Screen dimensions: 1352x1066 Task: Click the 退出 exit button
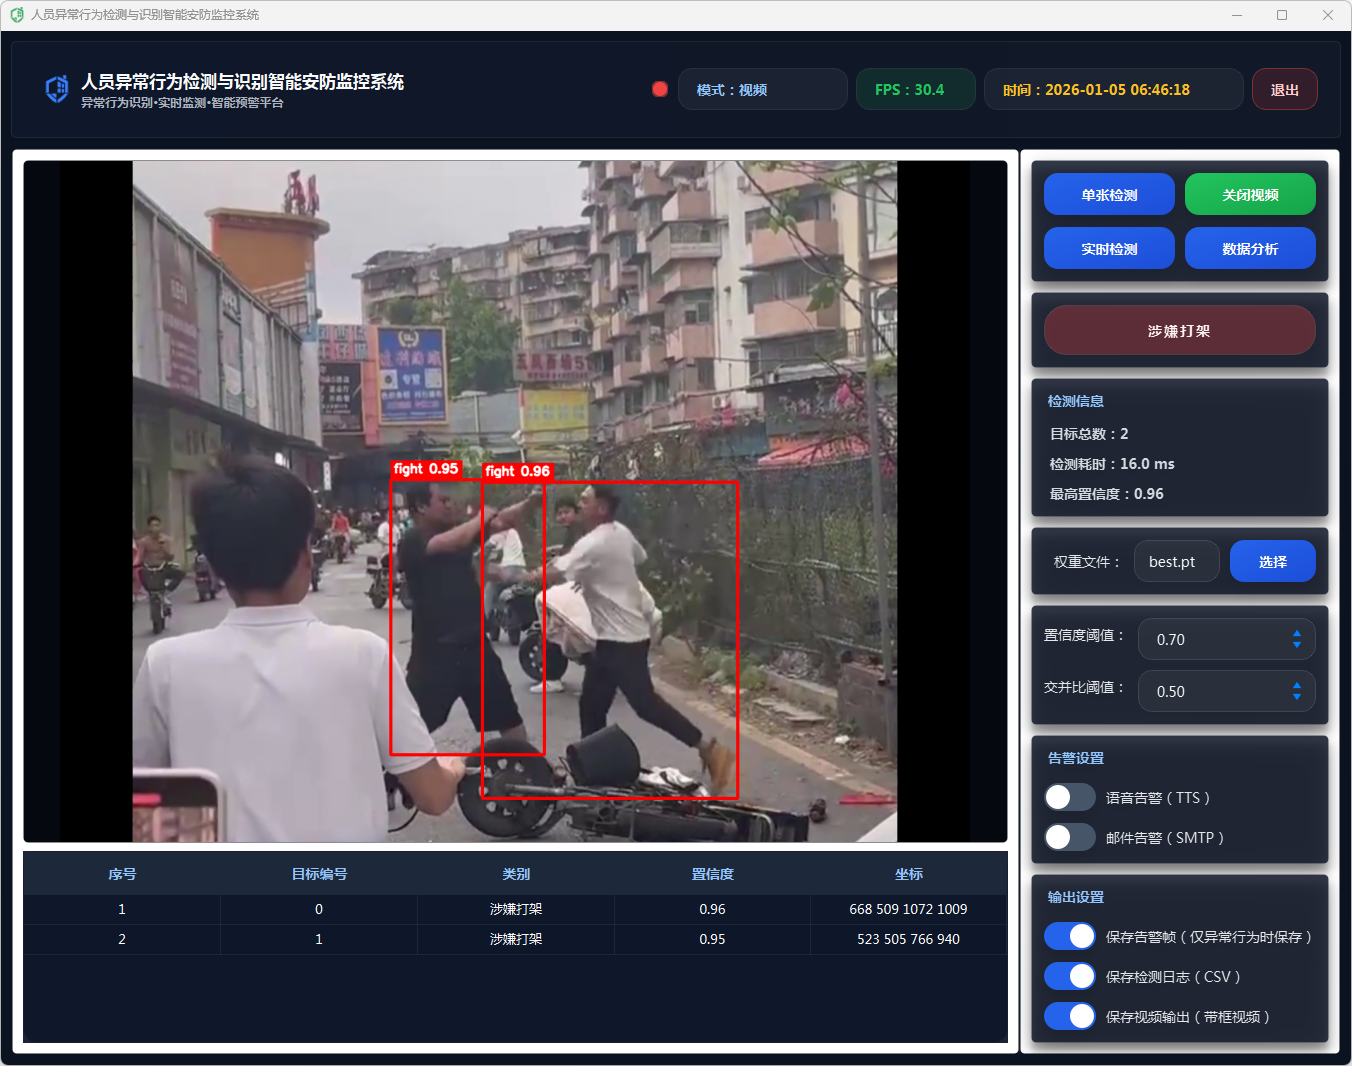[1284, 90]
